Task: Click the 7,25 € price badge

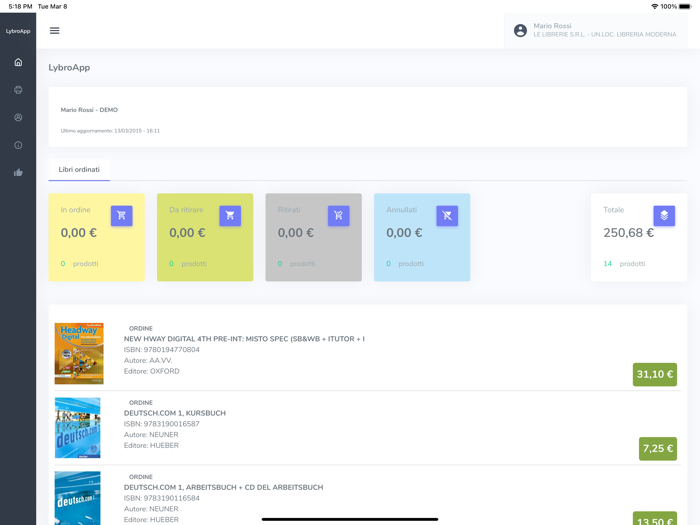Action: tap(658, 448)
